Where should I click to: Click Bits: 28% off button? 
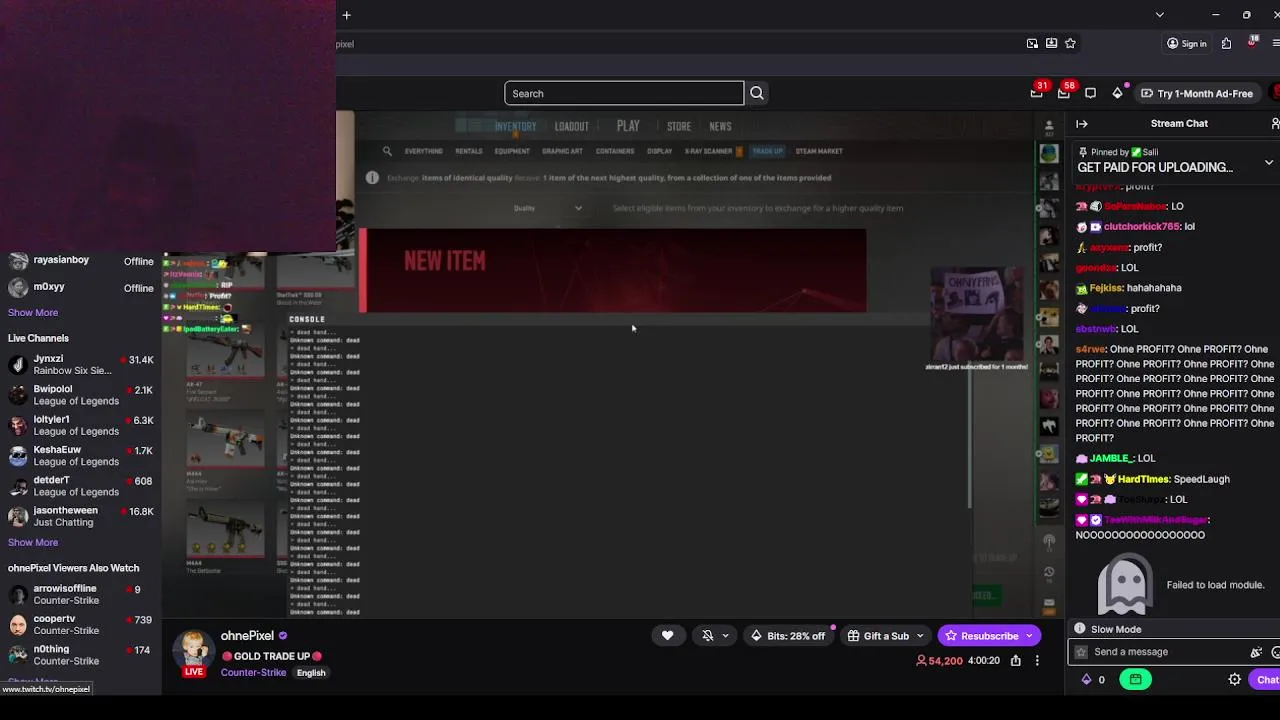point(788,636)
